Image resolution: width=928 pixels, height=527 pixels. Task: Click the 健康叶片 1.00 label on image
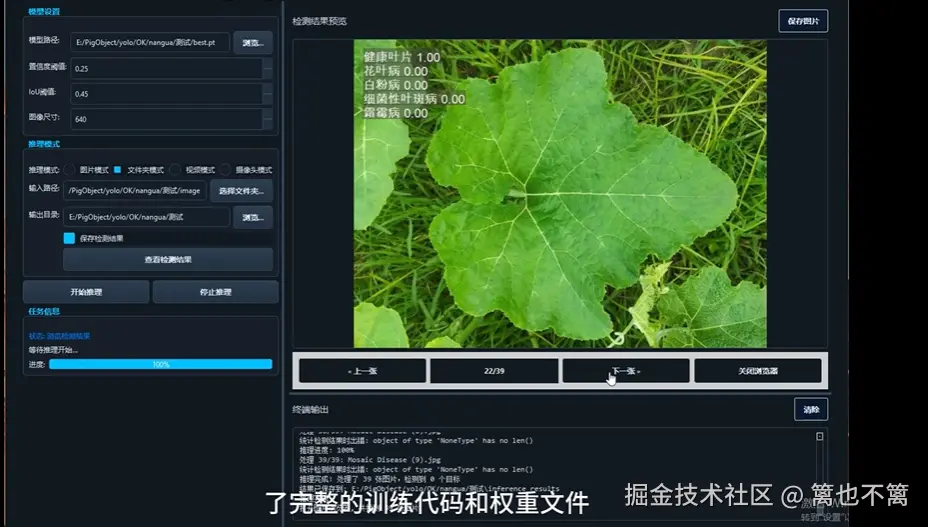[x=402, y=57]
